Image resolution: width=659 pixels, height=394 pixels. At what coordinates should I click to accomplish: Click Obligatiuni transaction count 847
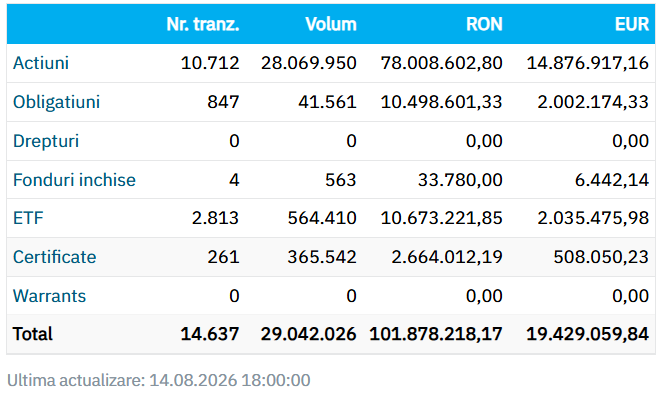(x=223, y=102)
